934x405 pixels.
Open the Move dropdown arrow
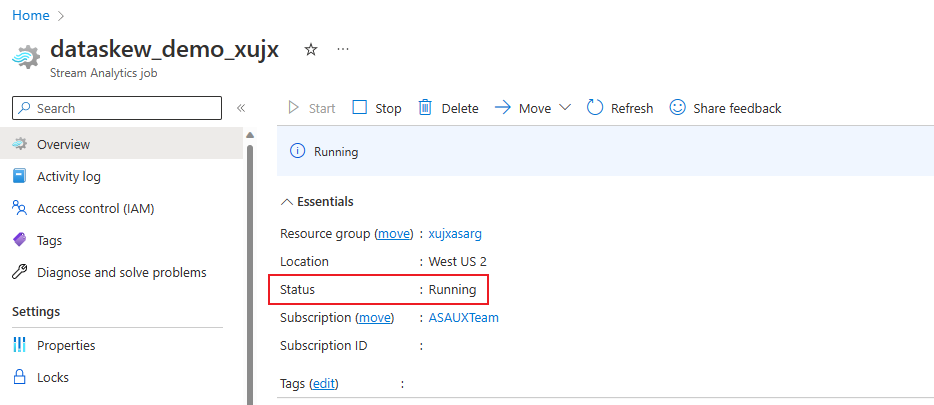565,108
